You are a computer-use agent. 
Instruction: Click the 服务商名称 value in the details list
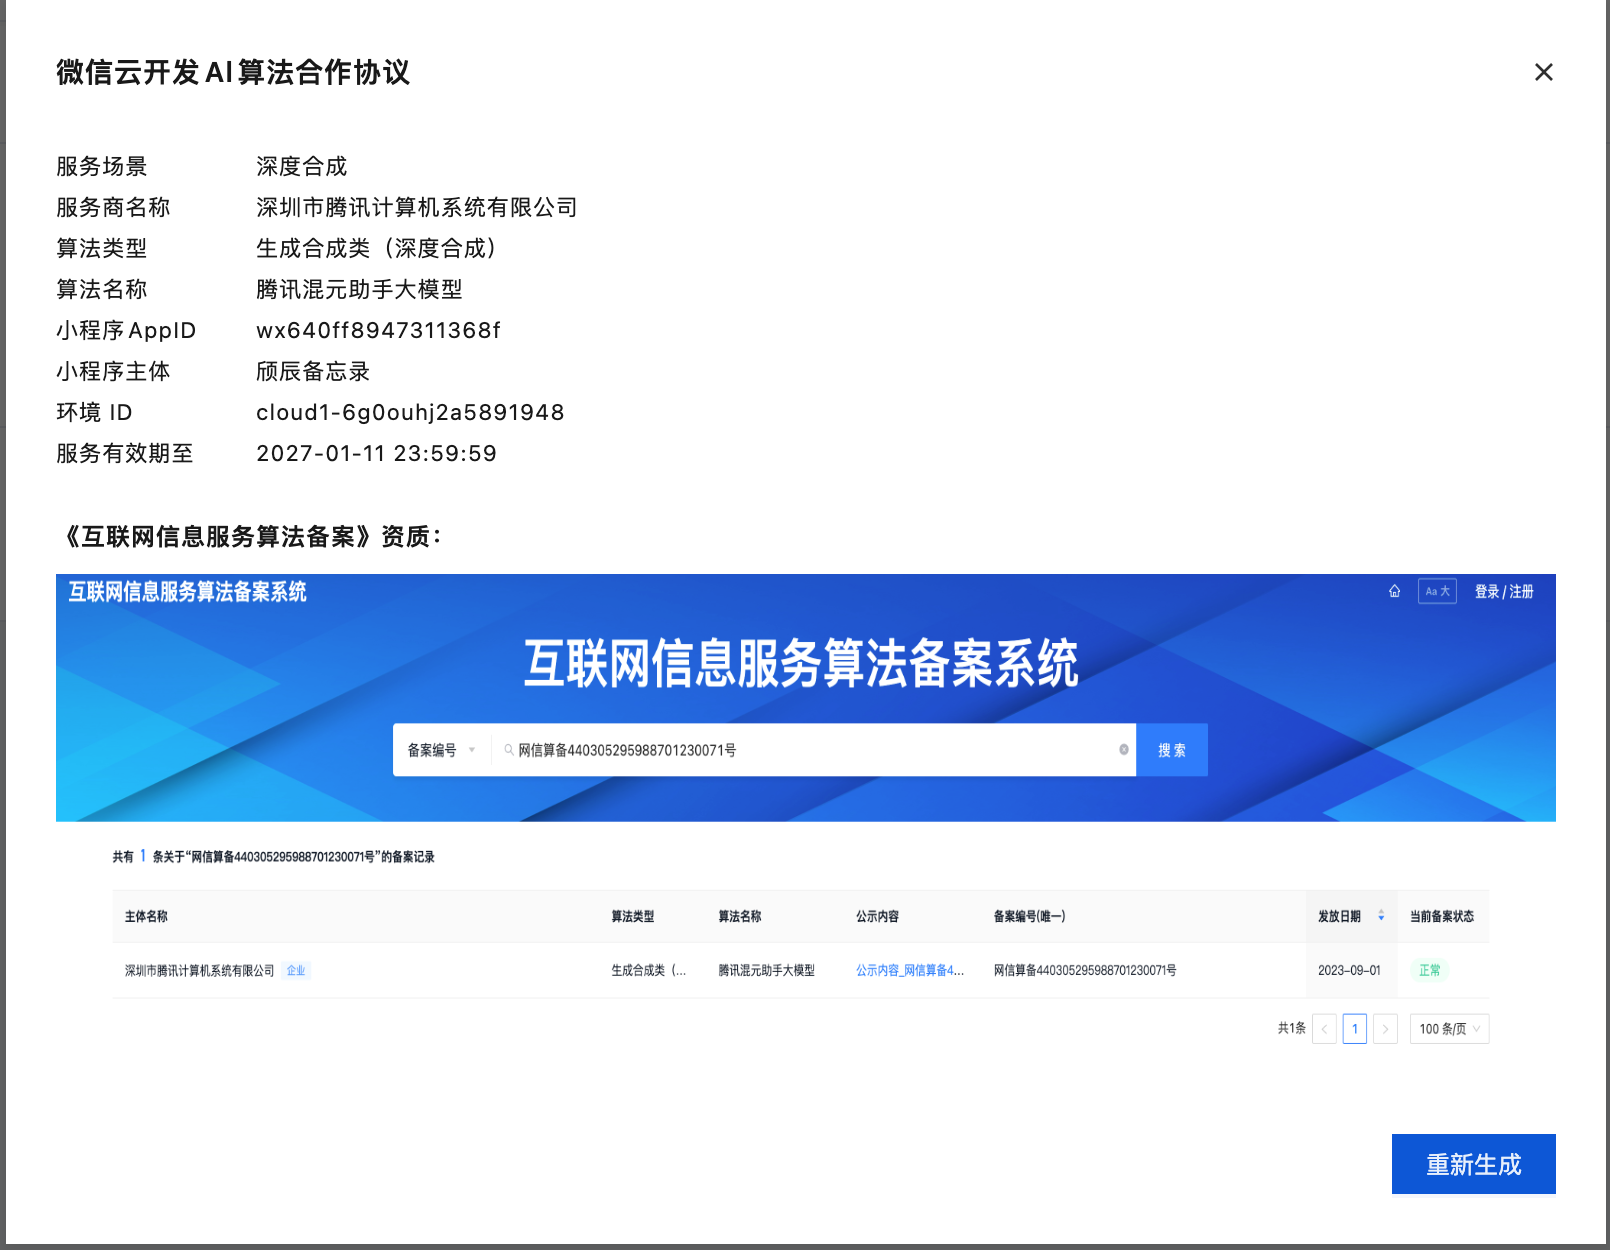[417, 207]
